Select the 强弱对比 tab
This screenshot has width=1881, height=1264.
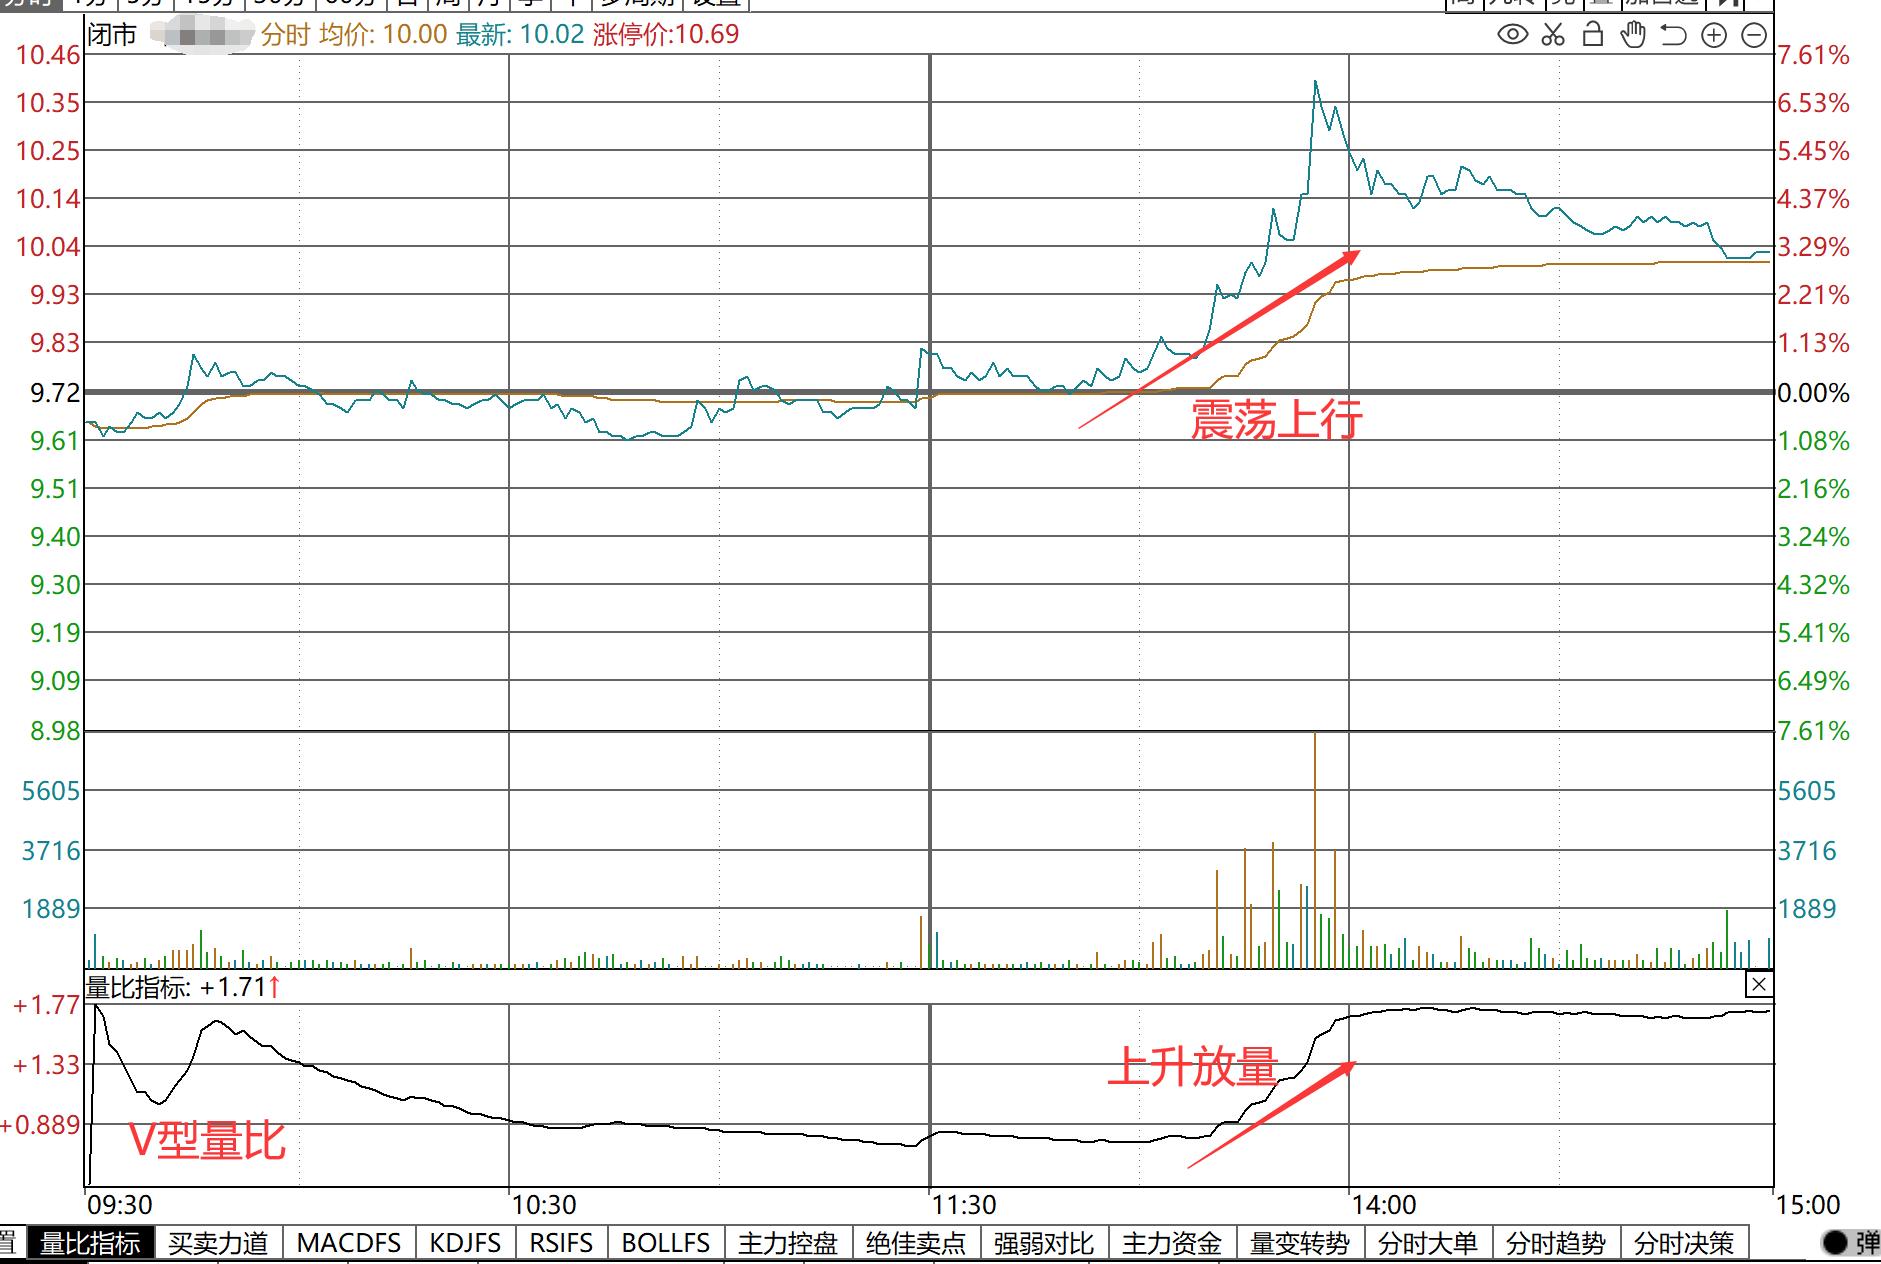click(x=1044, y=1243)
